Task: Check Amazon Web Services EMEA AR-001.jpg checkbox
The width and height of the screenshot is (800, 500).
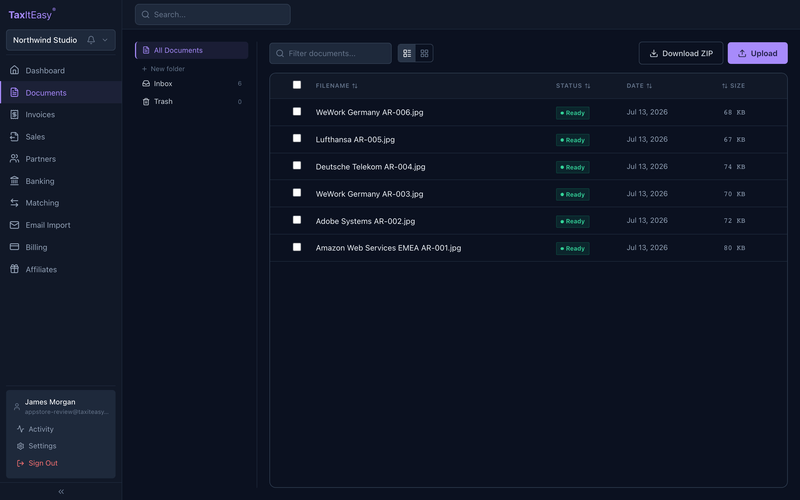Action: (x=297, y=247)
